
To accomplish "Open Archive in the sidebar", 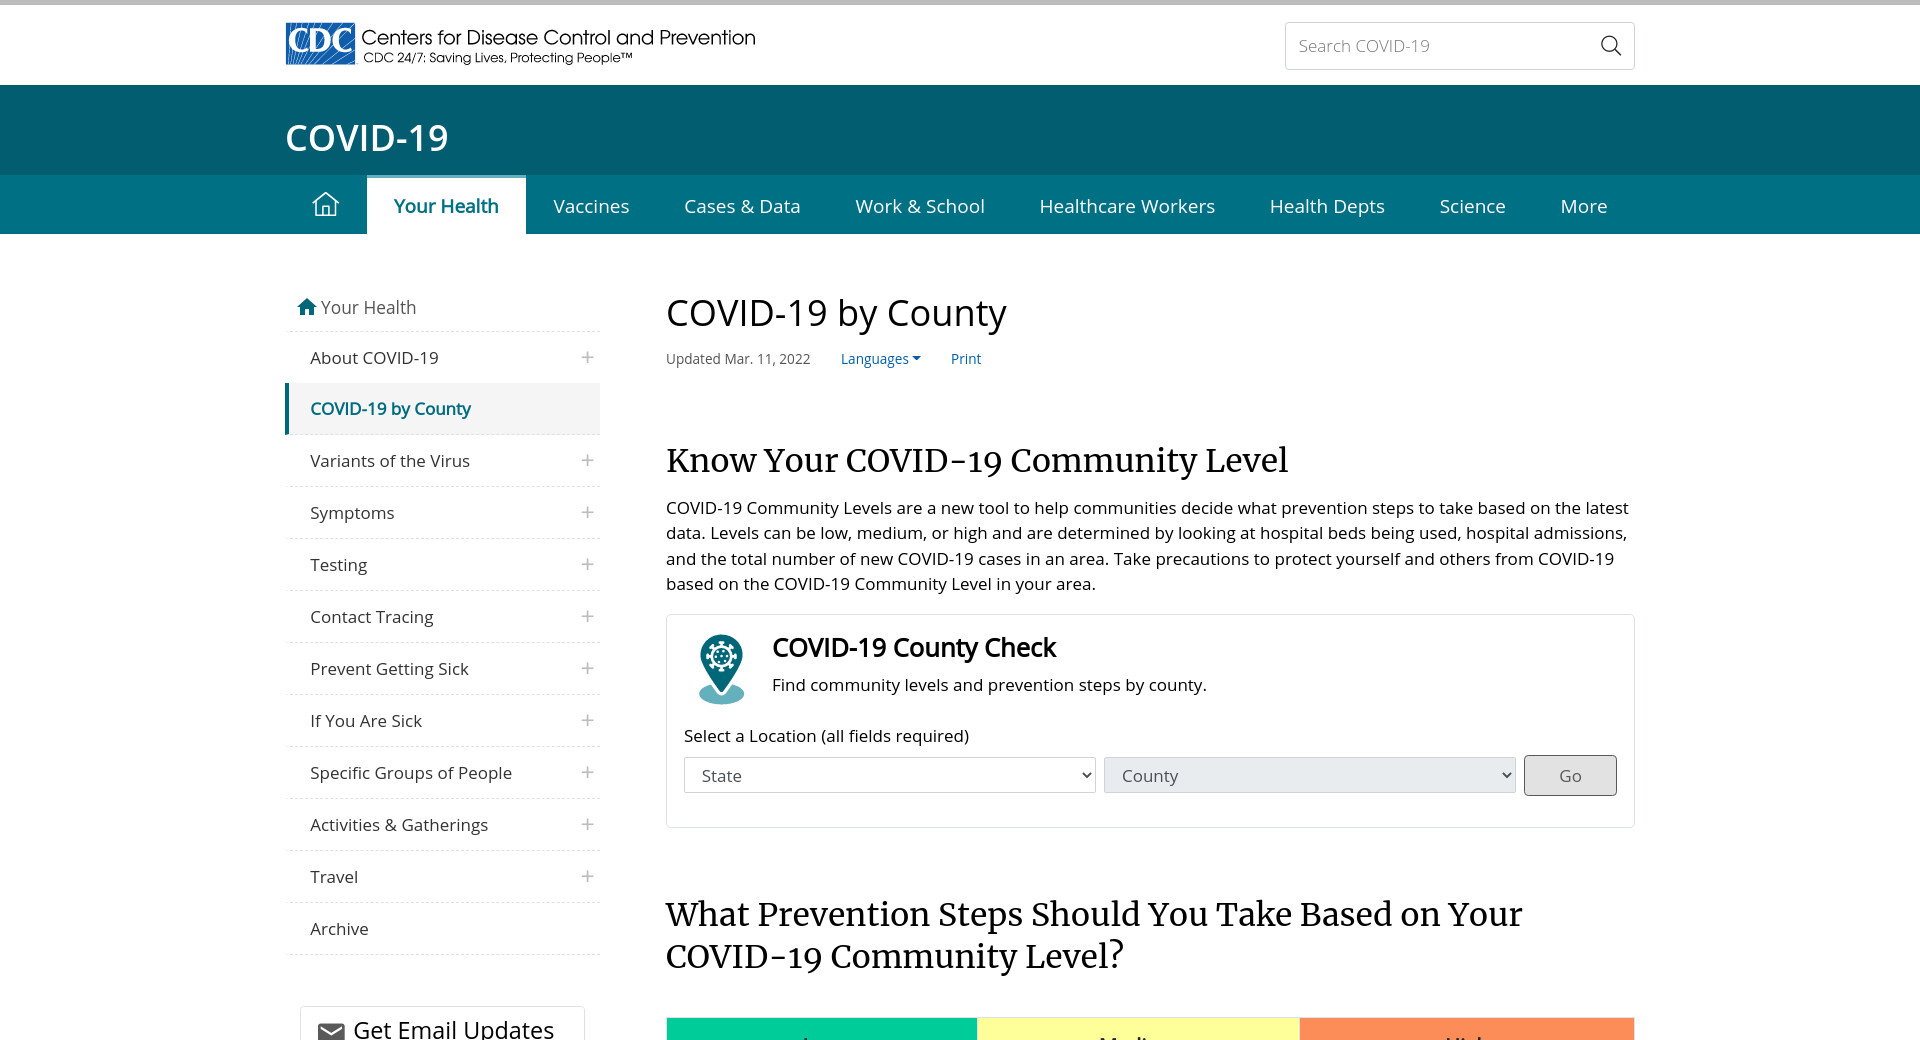I will coord(339,929).
